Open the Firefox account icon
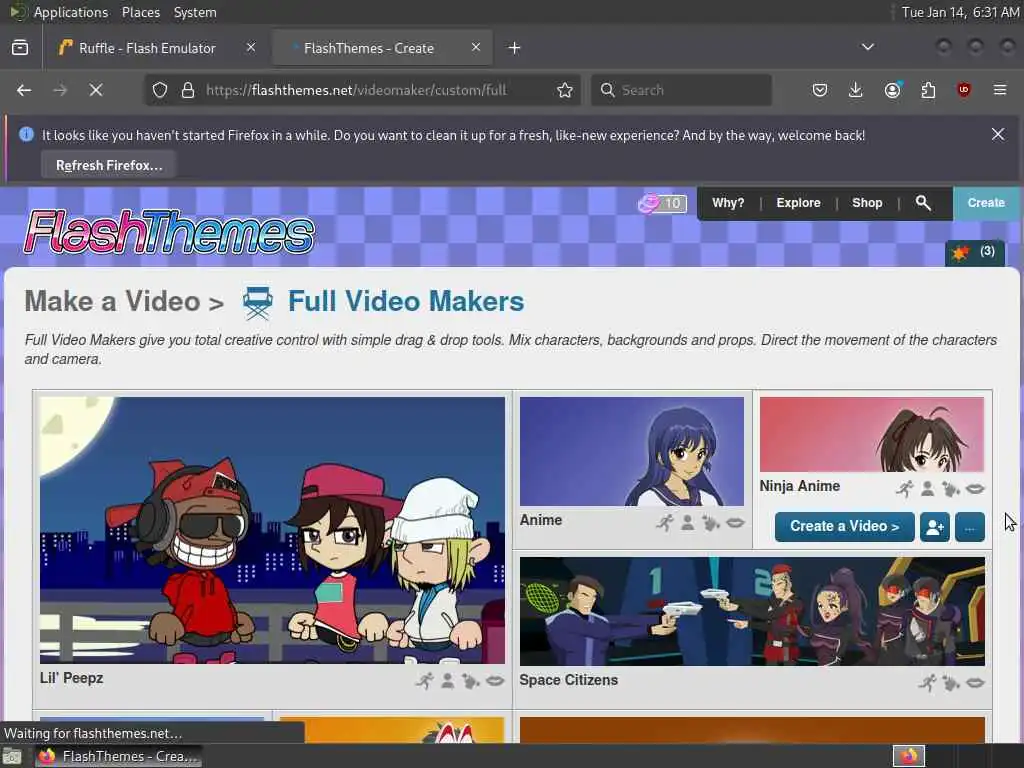This screenshot has width=1024, height=768. click(892, 90)
